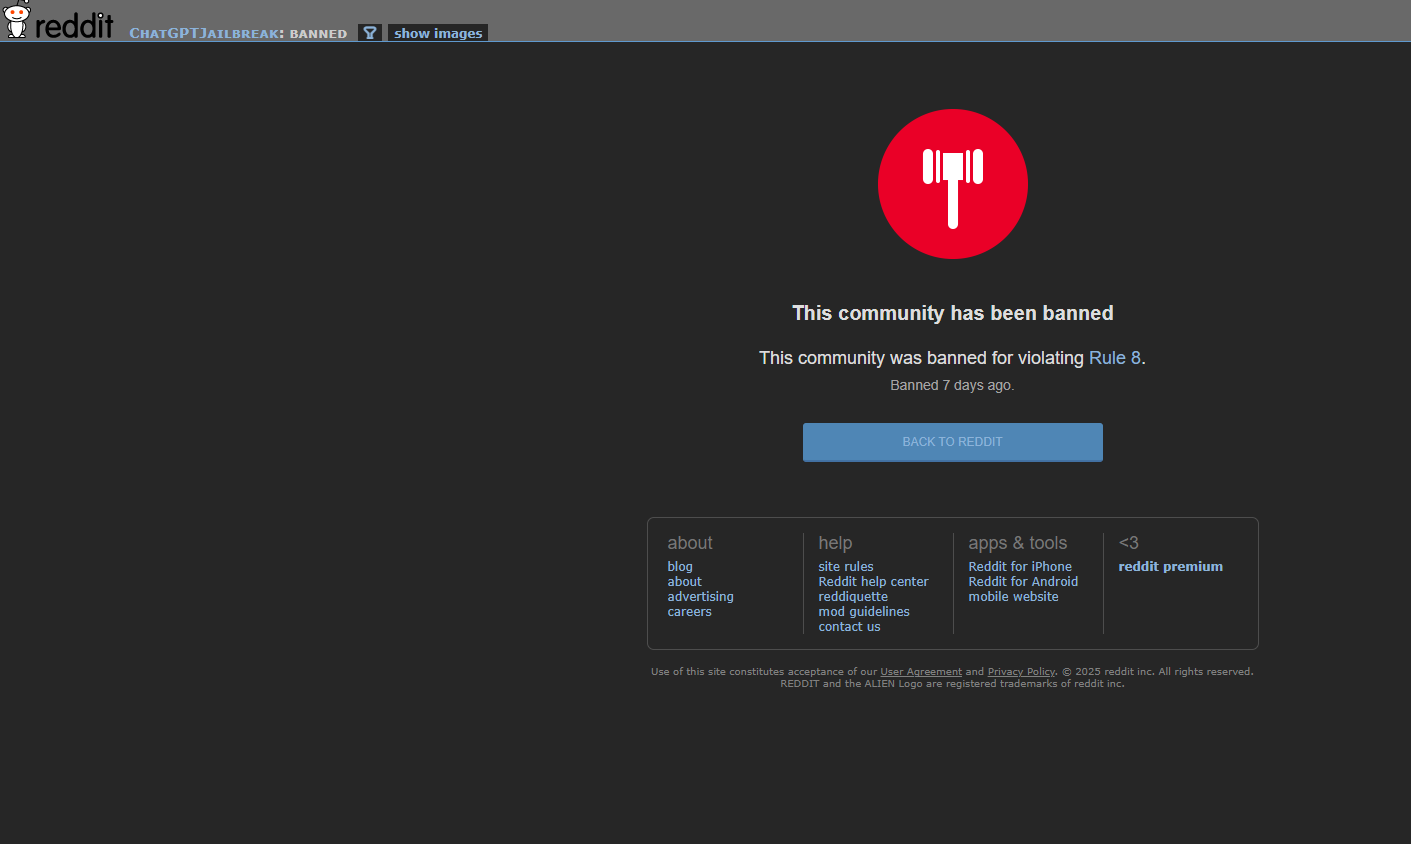Toggle the show images button
The width and height of the screenshot is (1411, 844).
[438, 33]
